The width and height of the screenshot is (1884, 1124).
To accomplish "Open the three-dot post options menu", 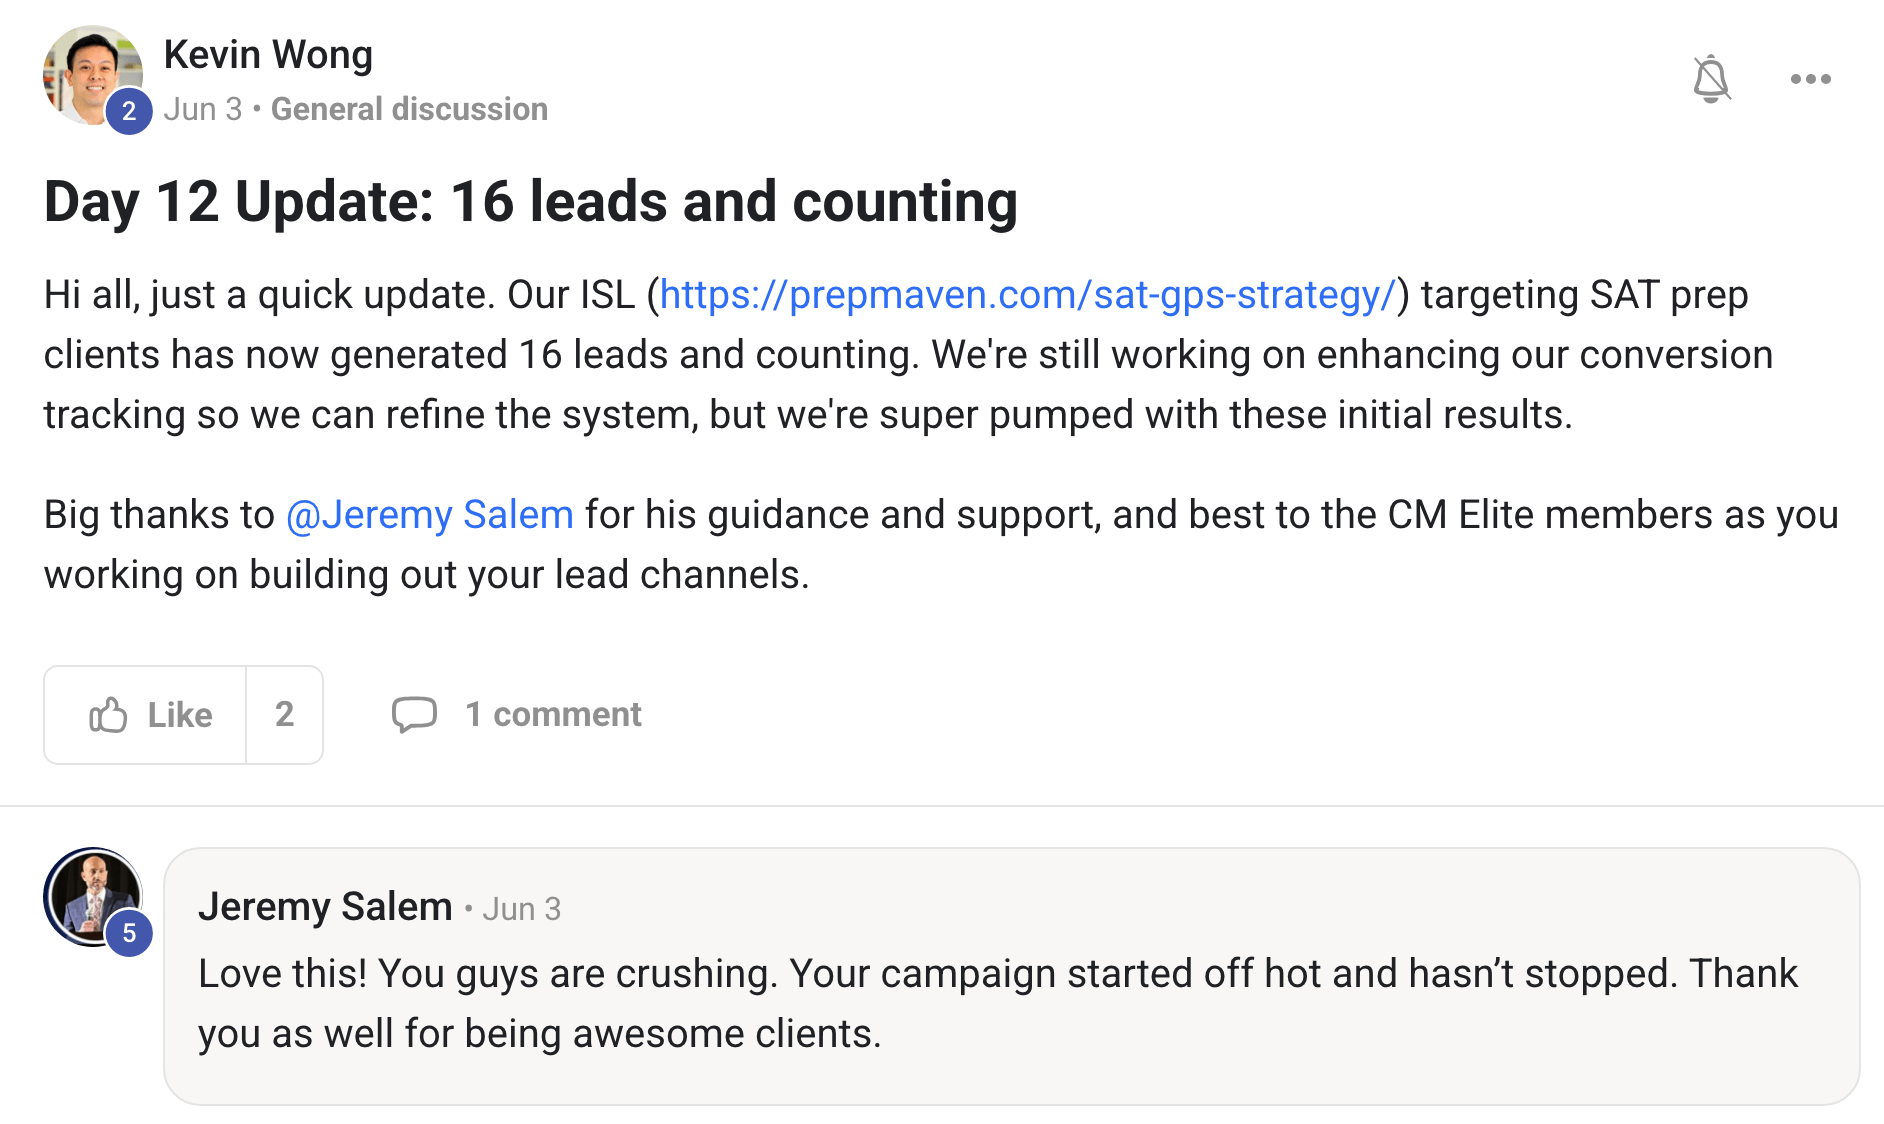I will [1810, 79].
